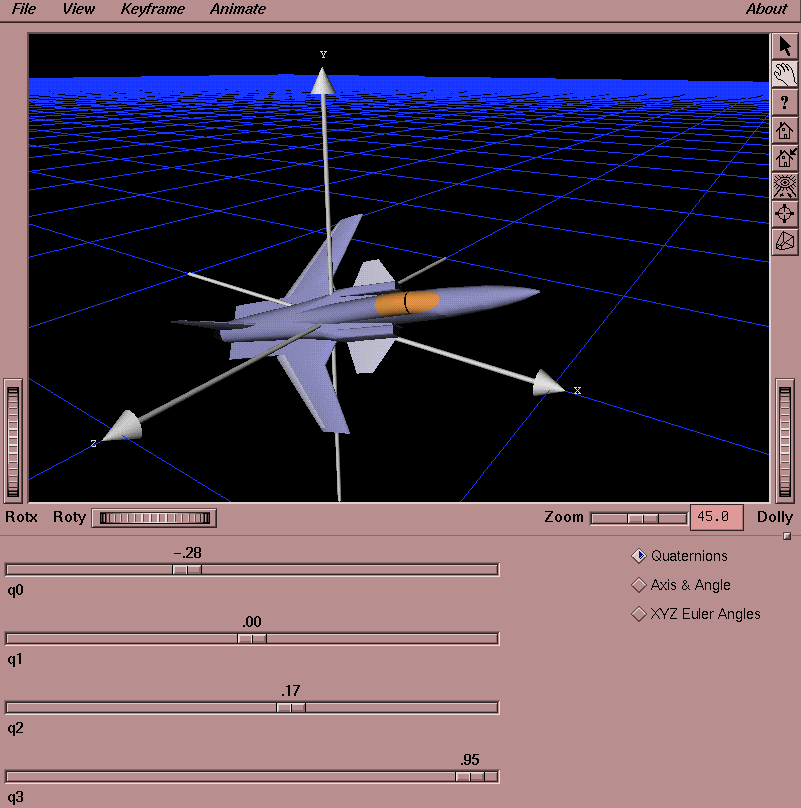The width and height of the screenshot is (801, 808).
Task: Click the q2 slider handle
Action: [291, 708]
